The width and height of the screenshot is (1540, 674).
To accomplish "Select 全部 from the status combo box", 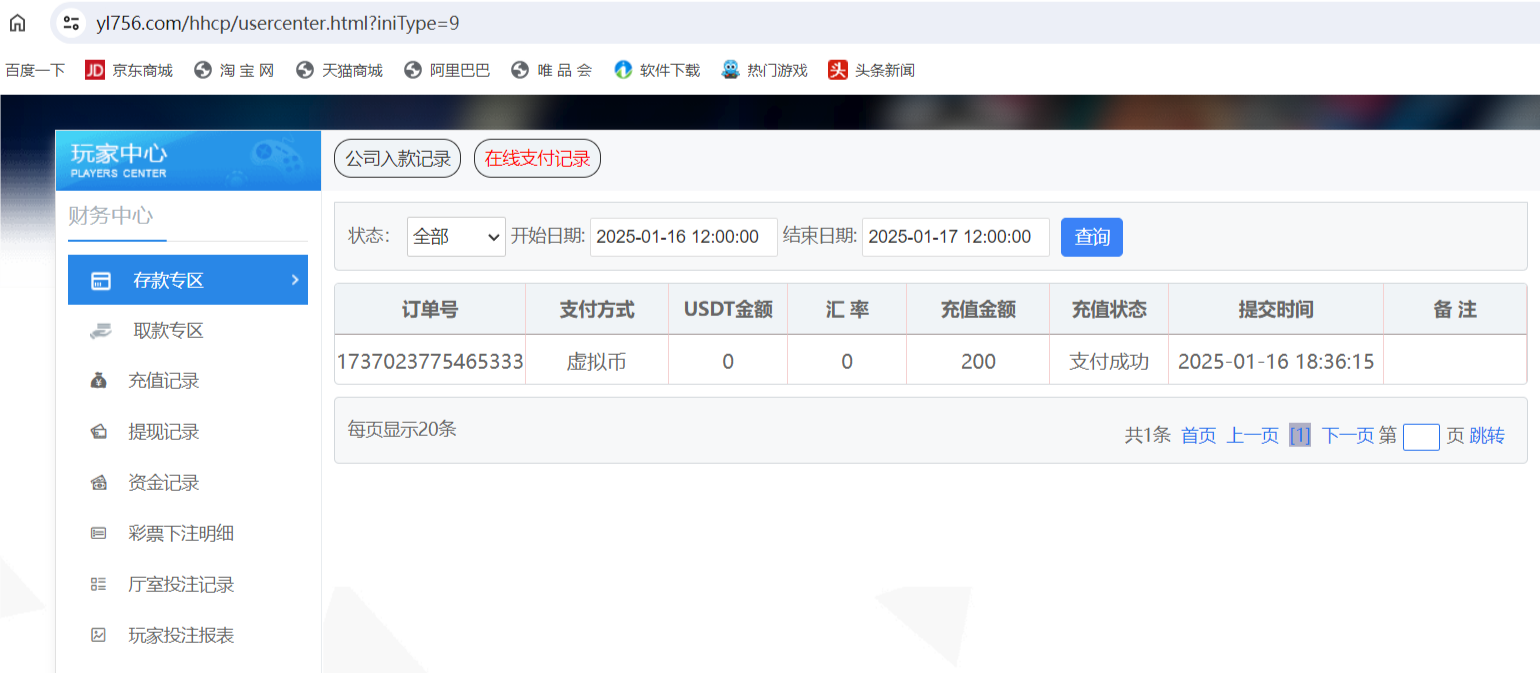I will [455, 237].
